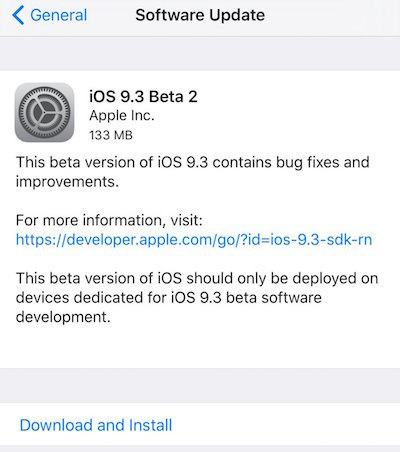Viewport: 400px width, 452px height.
Task: Tap the Apple Inc. publisher label
Action: (x=122, y=116)
